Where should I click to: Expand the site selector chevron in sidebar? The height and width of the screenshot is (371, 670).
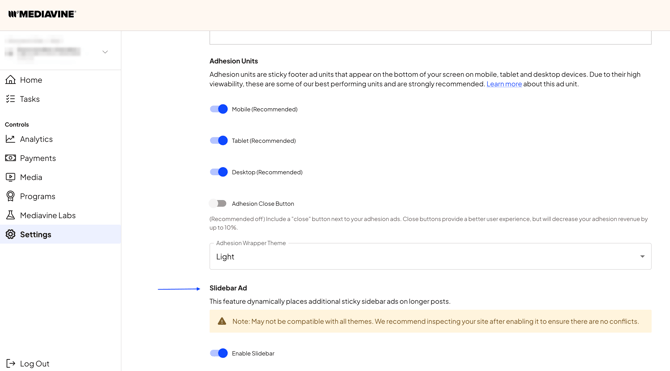coord(105,52)
